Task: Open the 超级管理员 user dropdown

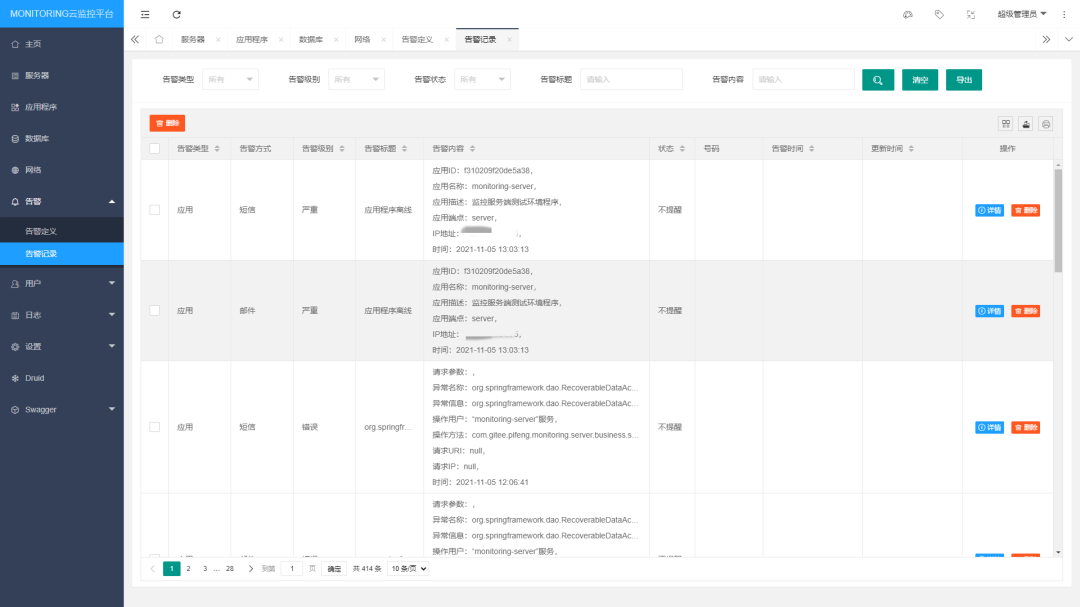Action: tap(1022, 14)
